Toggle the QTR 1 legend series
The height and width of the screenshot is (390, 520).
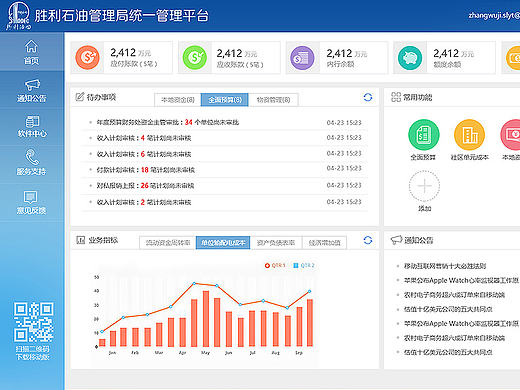tap(275, 265)
